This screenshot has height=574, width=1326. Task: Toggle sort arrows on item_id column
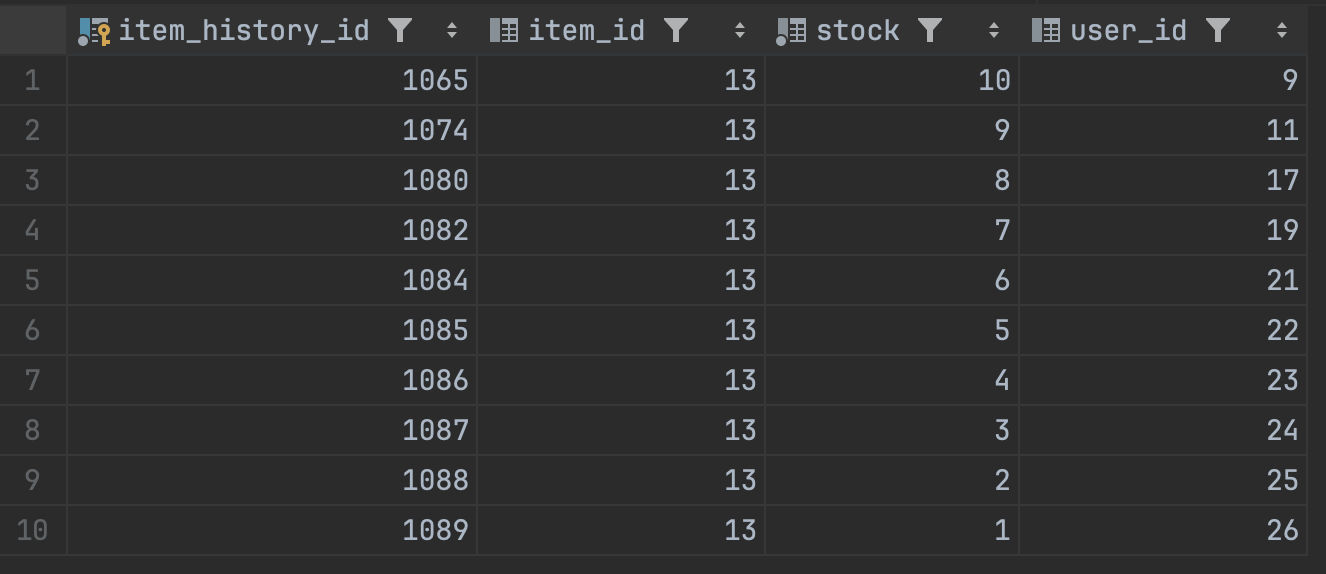[x=740, y=31]
